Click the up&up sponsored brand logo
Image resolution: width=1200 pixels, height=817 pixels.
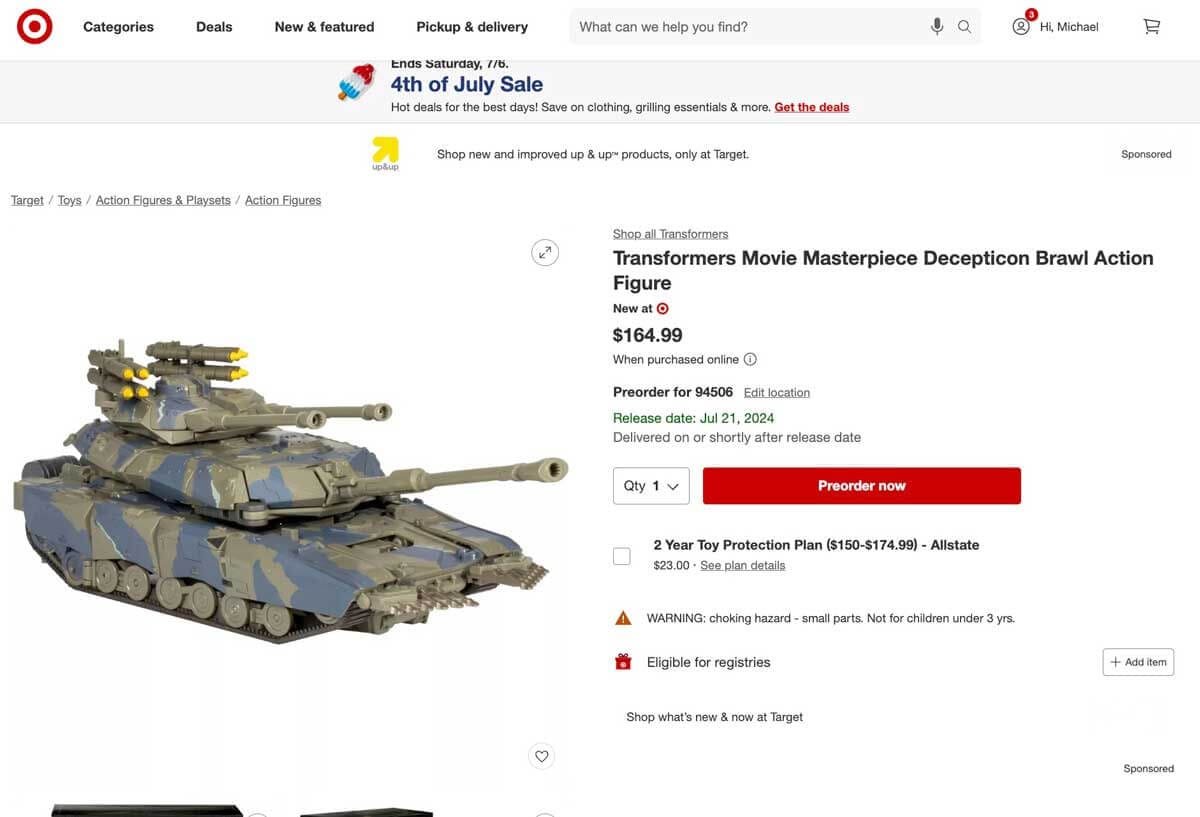click(386, 153)
